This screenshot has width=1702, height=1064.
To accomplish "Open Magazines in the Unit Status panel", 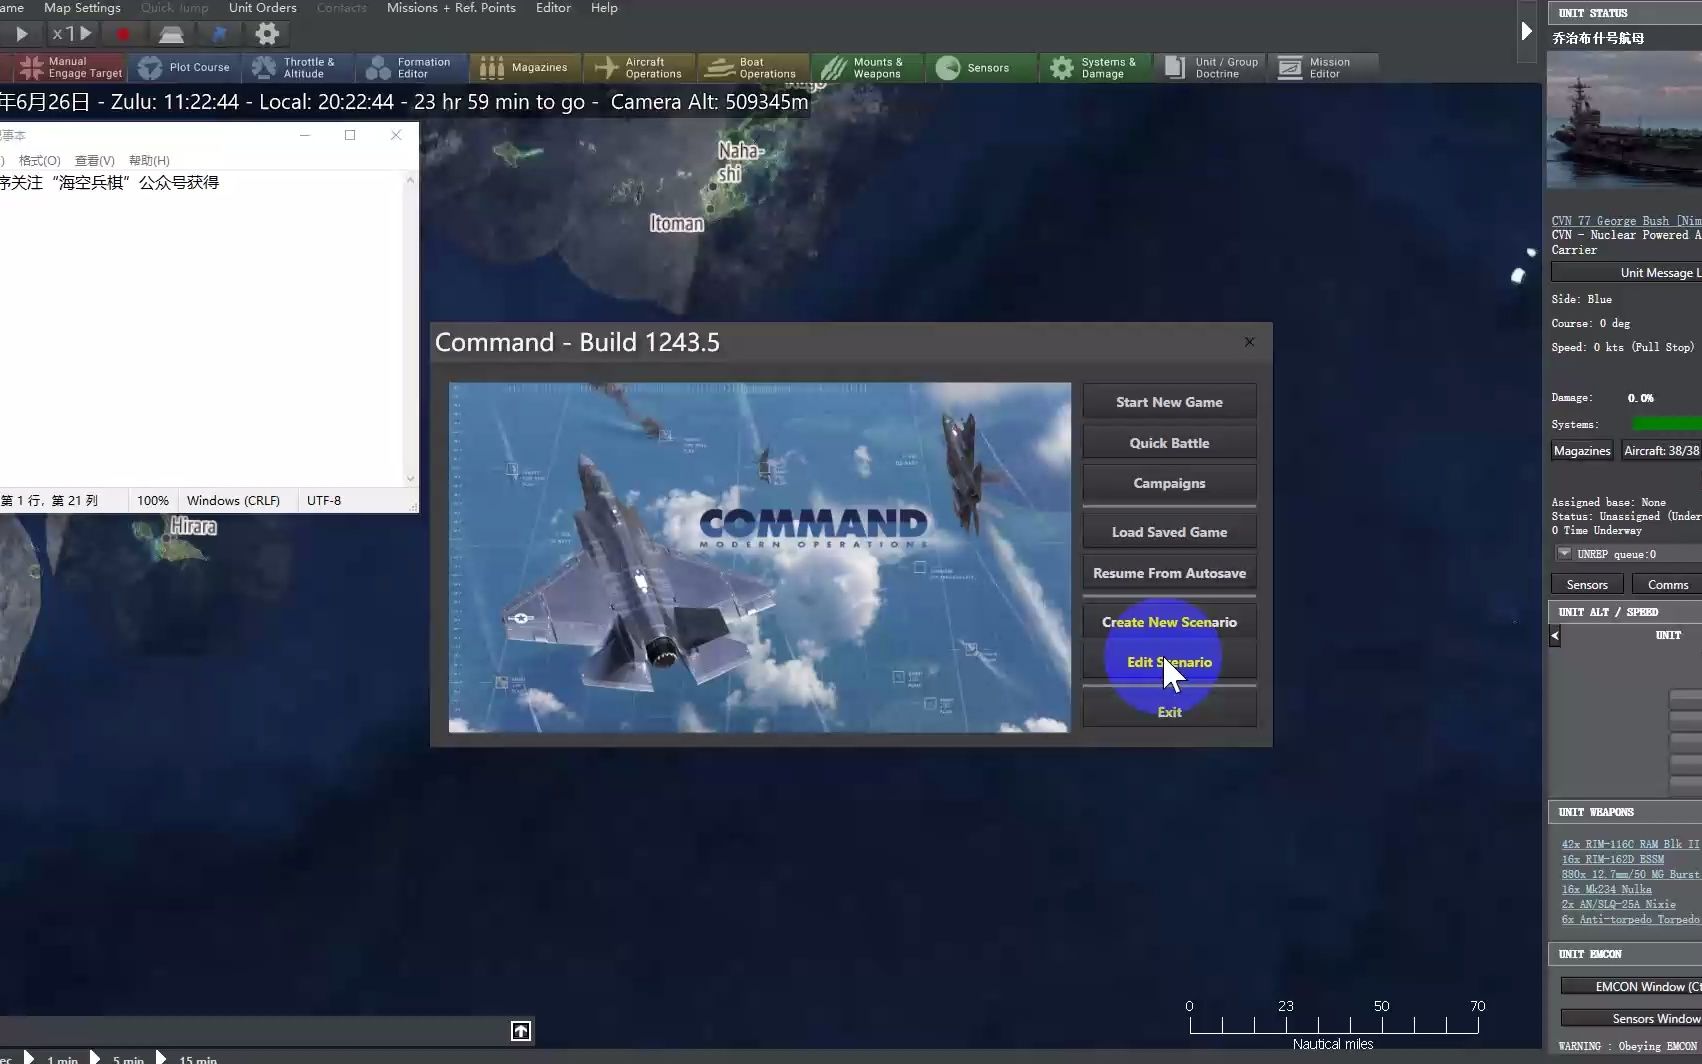I will tap(1582, 451).
